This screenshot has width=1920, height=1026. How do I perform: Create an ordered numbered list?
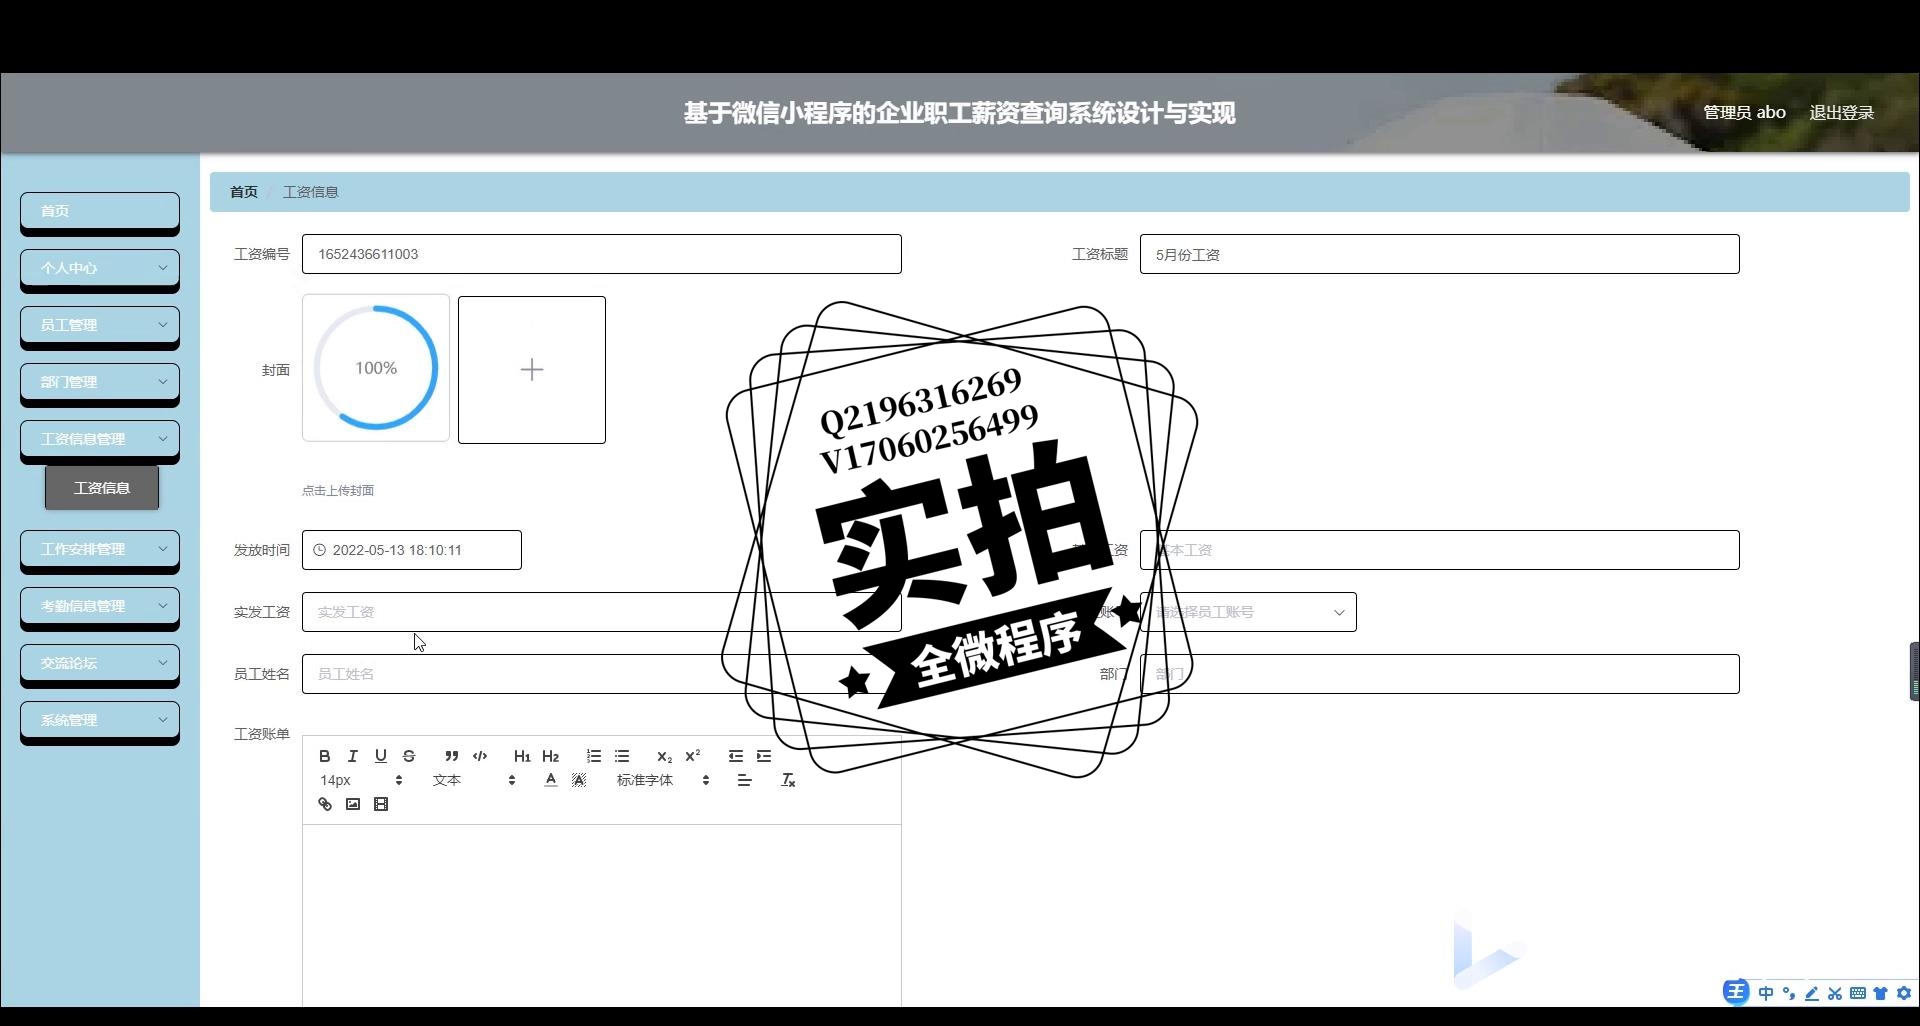pos(594,756)
